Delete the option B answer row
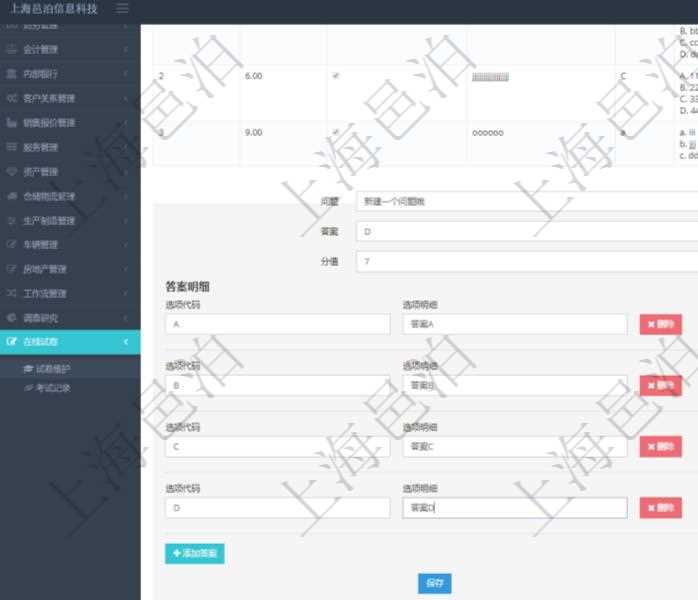The height and width of the screenshot is (600, 698). tap(661, 385)
